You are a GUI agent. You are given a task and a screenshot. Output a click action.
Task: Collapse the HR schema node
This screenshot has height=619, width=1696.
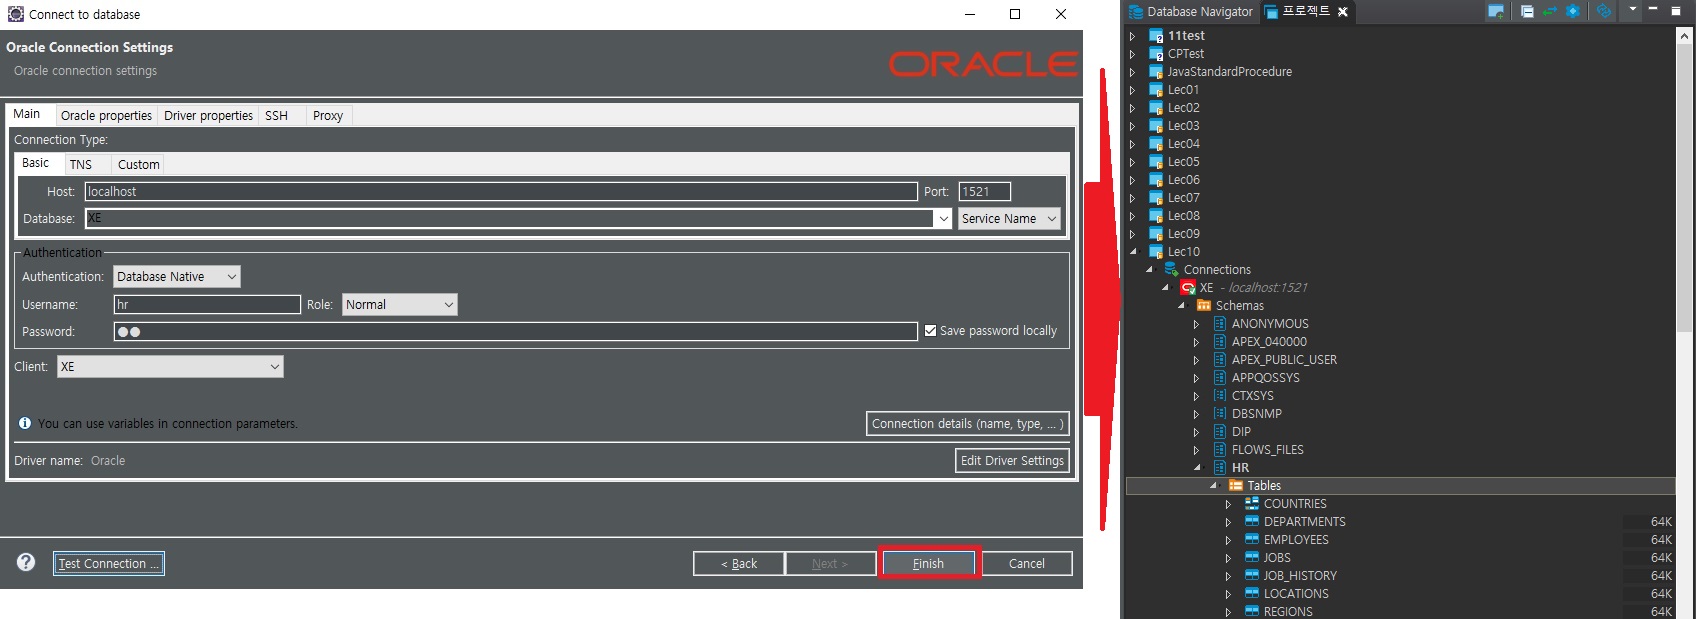click(x=1197, y=467)
